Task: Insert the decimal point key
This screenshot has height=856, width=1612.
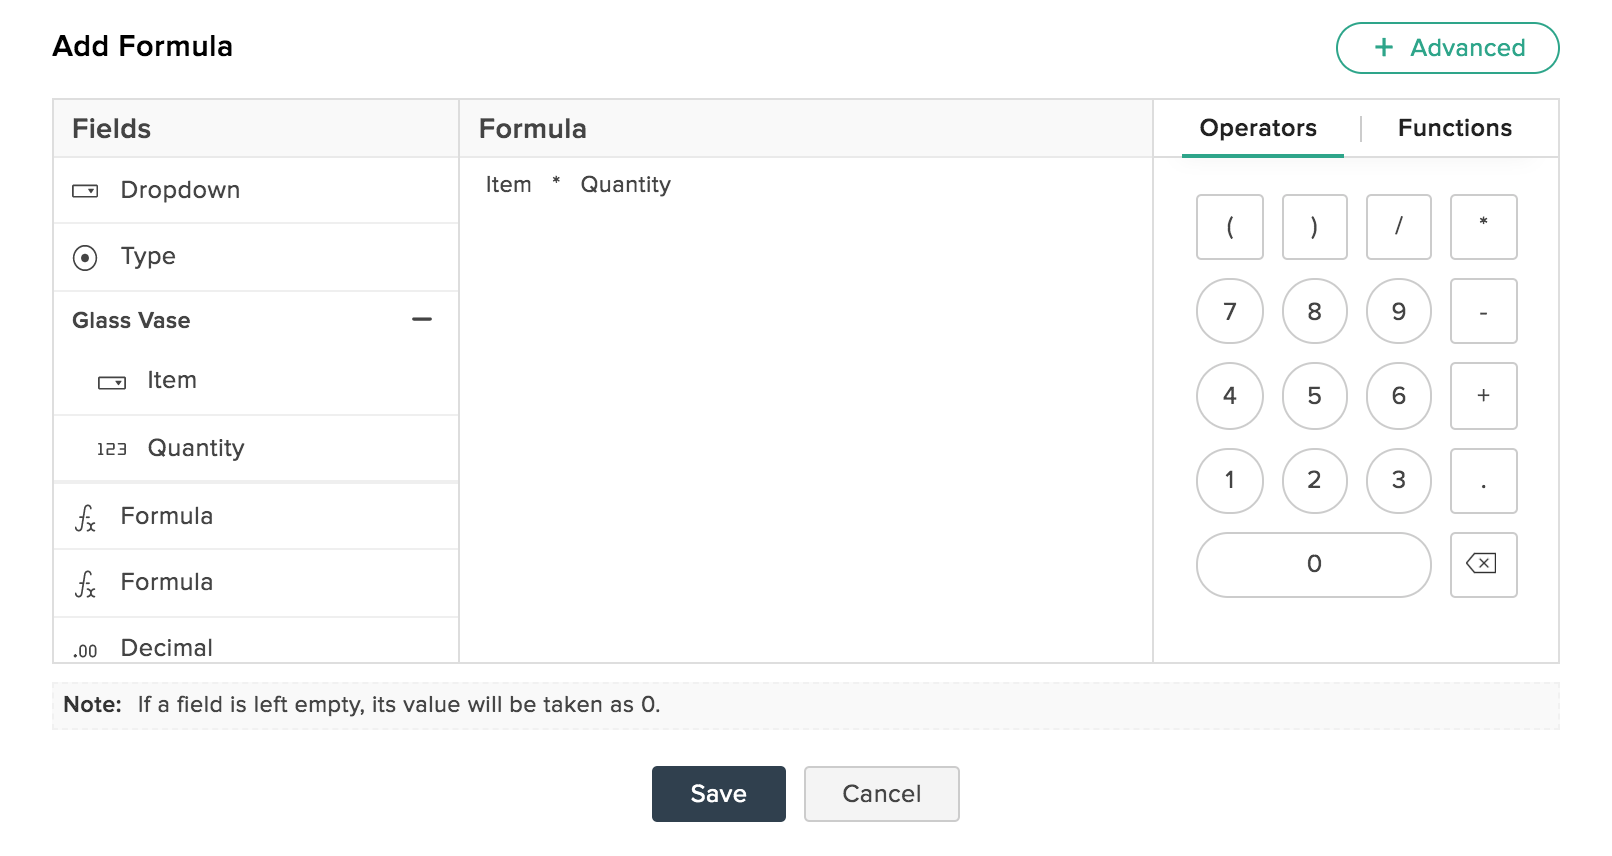Action: 1483,481
